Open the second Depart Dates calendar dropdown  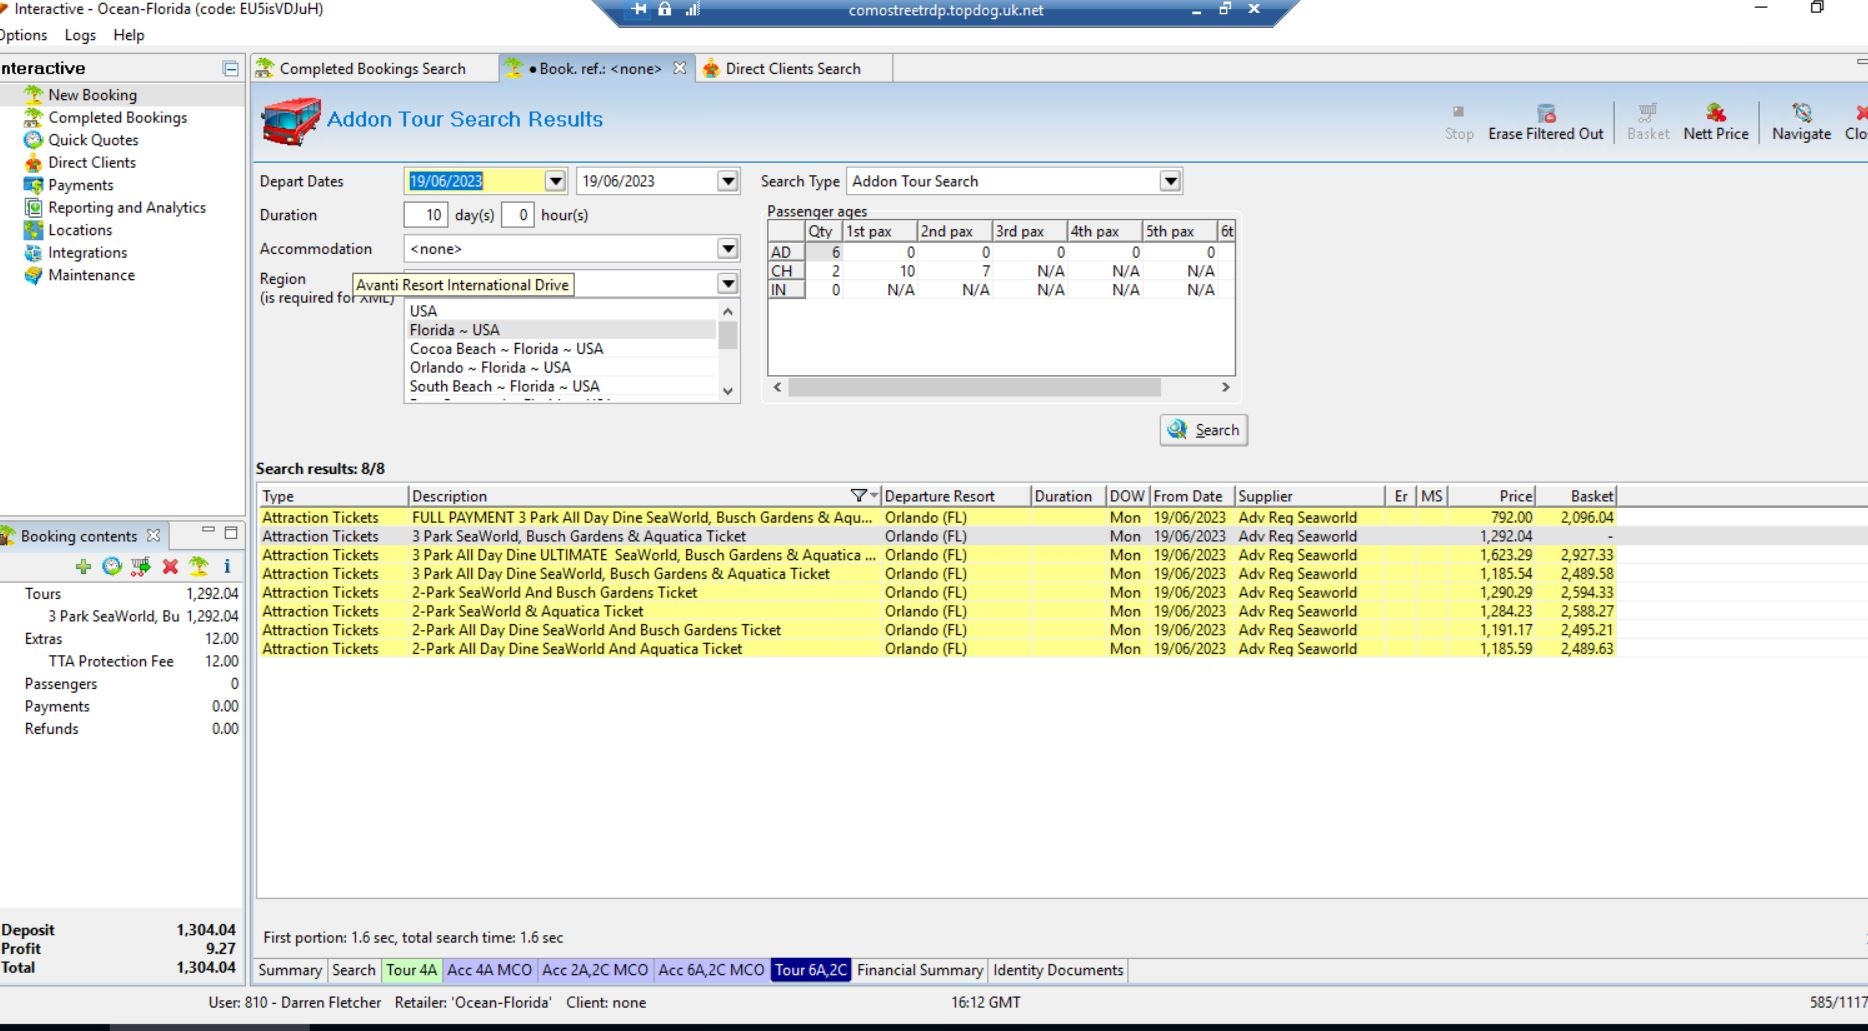(728, 181)
